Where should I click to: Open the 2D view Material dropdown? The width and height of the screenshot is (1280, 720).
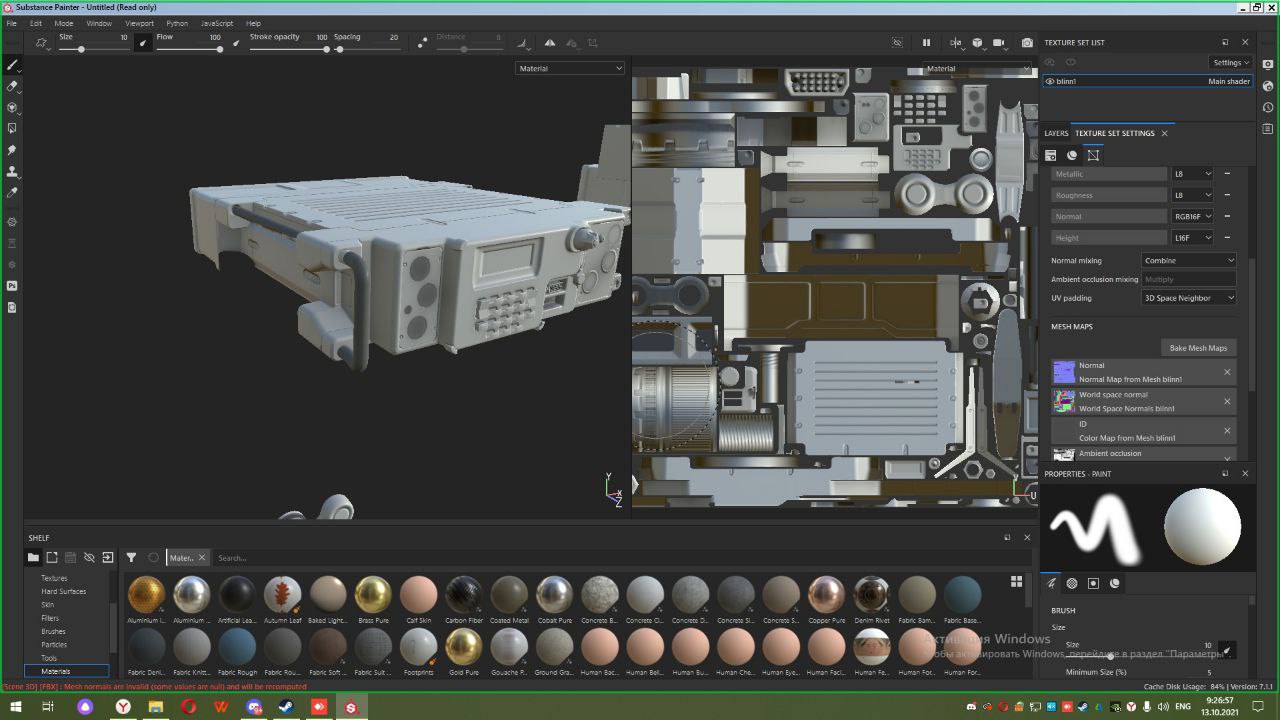[976, 69]
